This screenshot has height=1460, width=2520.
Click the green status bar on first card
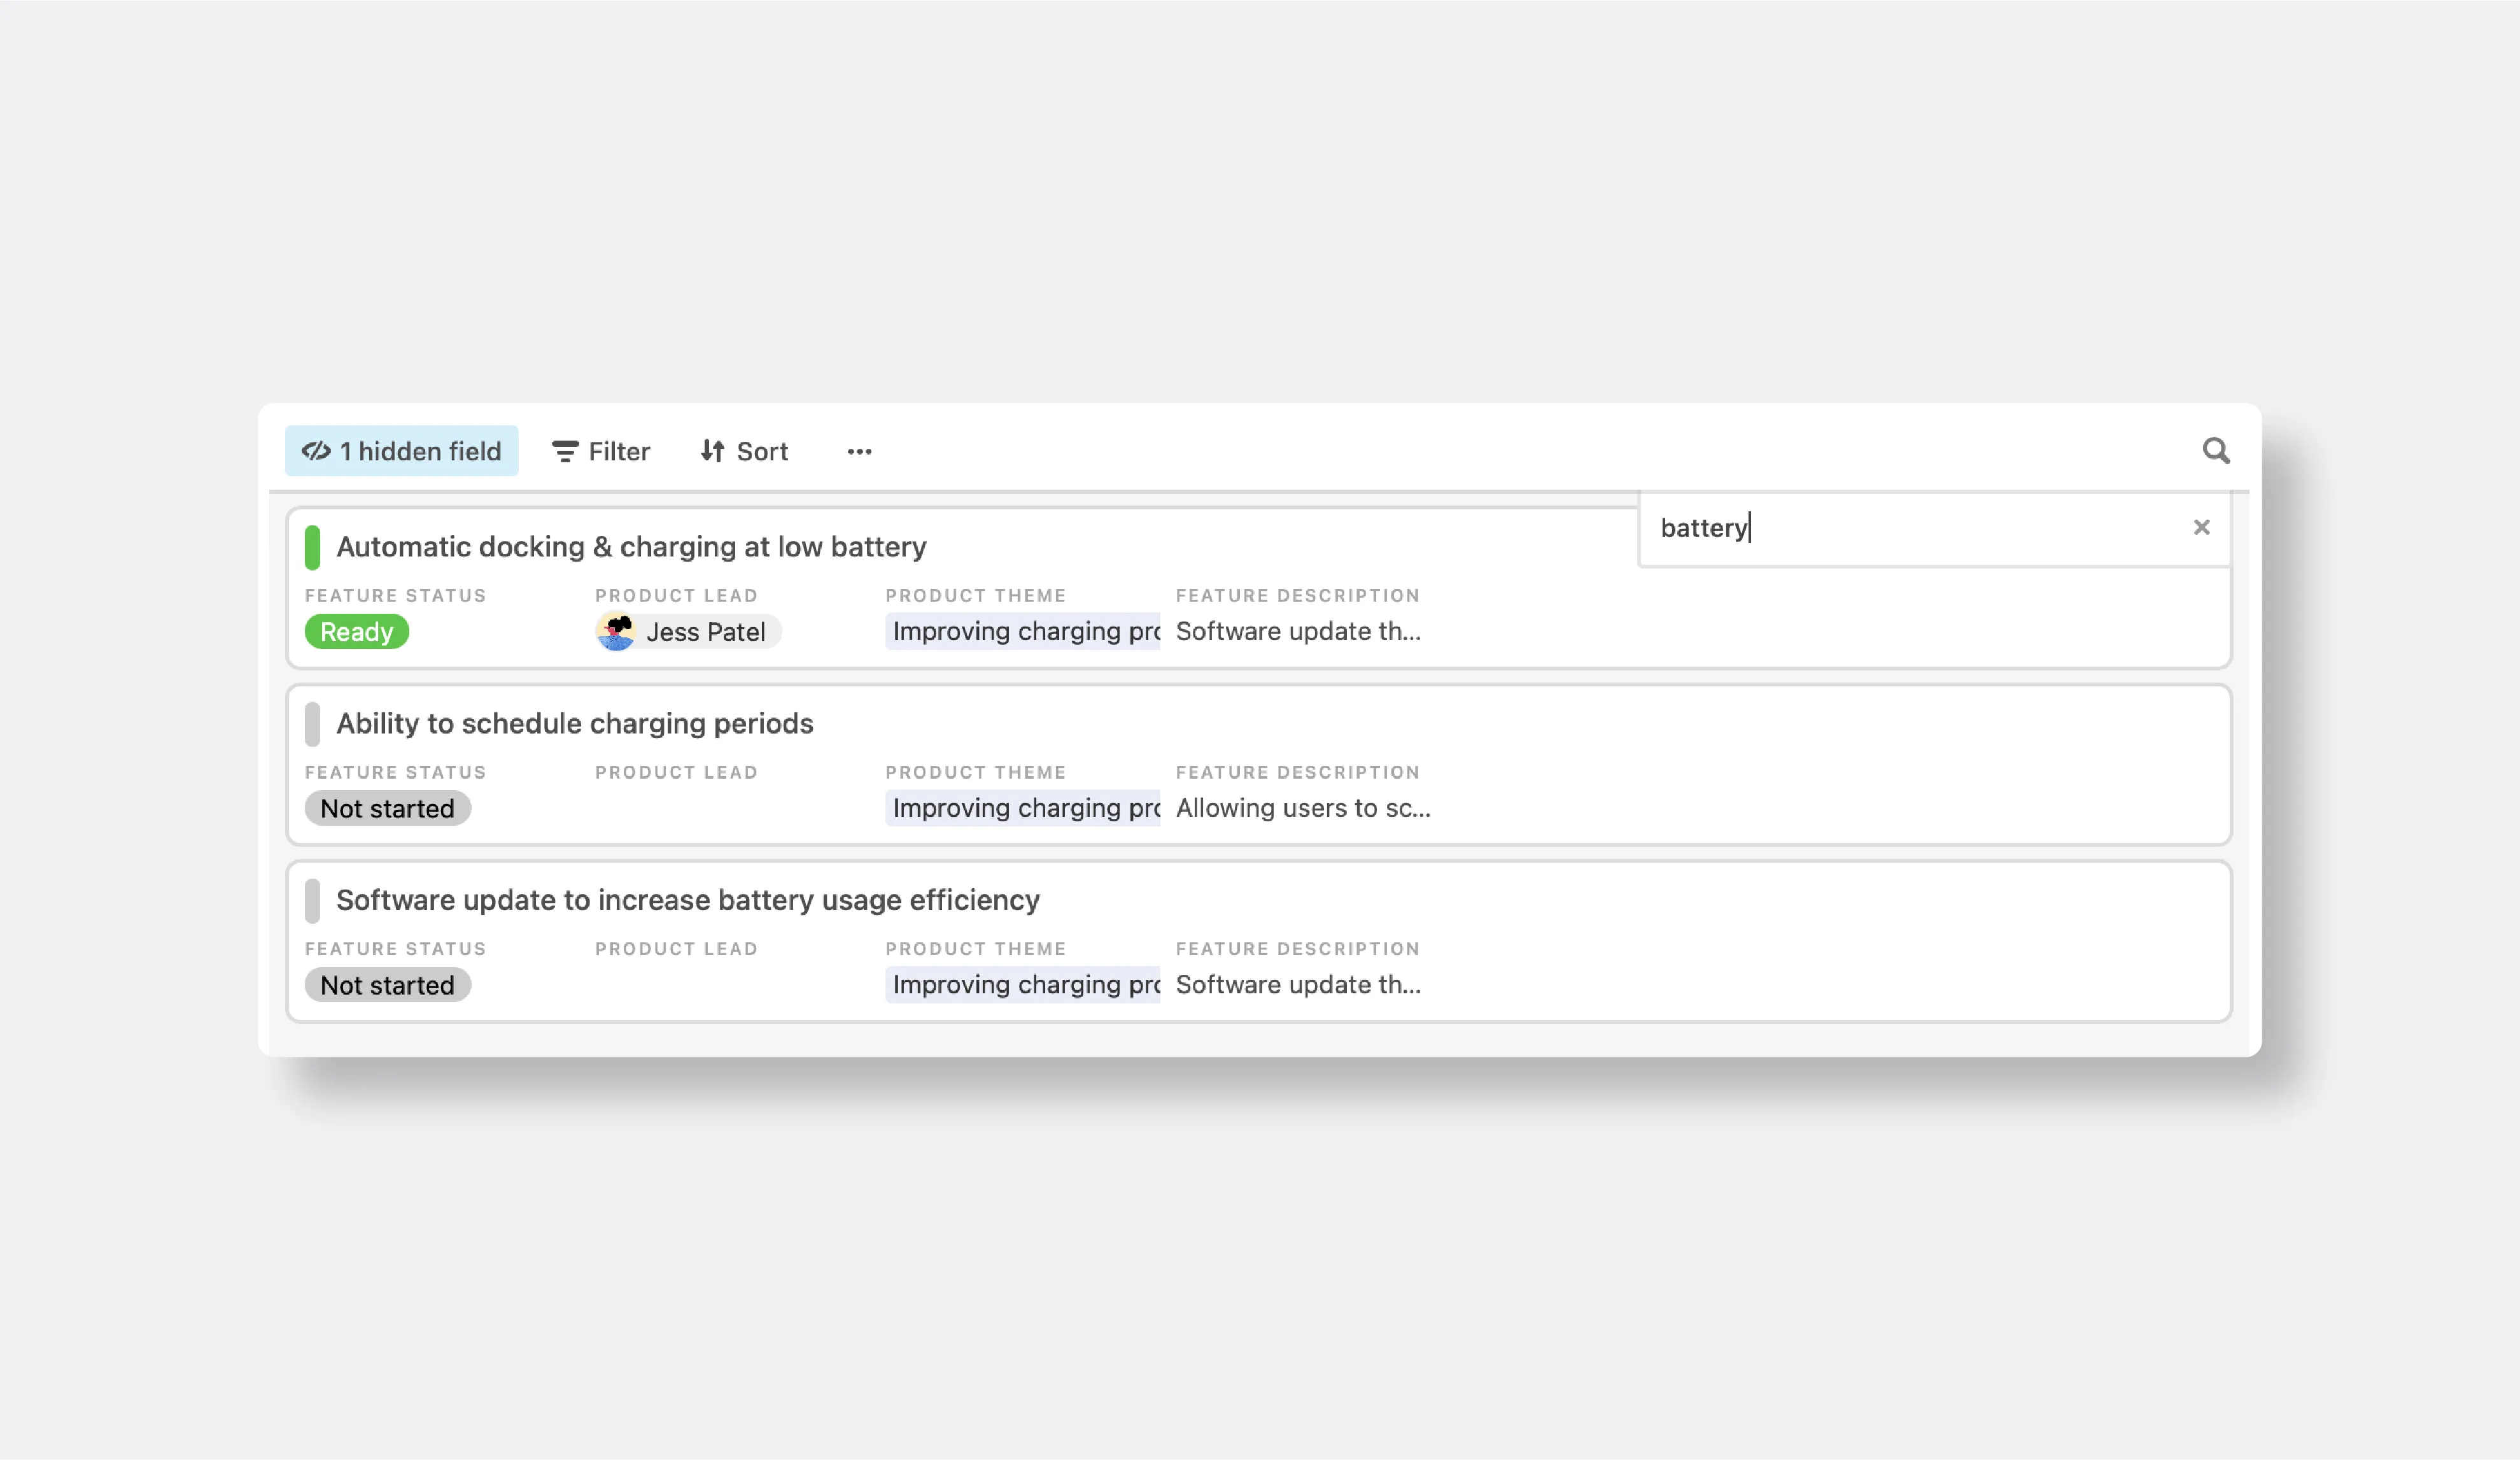point(312,547)
